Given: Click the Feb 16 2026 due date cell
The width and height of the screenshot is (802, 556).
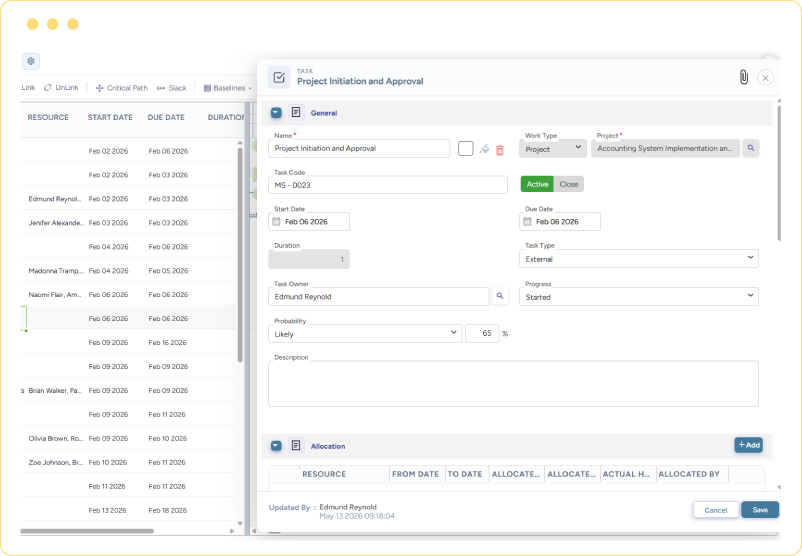Looking at the screenshot, I should [167, 343].
